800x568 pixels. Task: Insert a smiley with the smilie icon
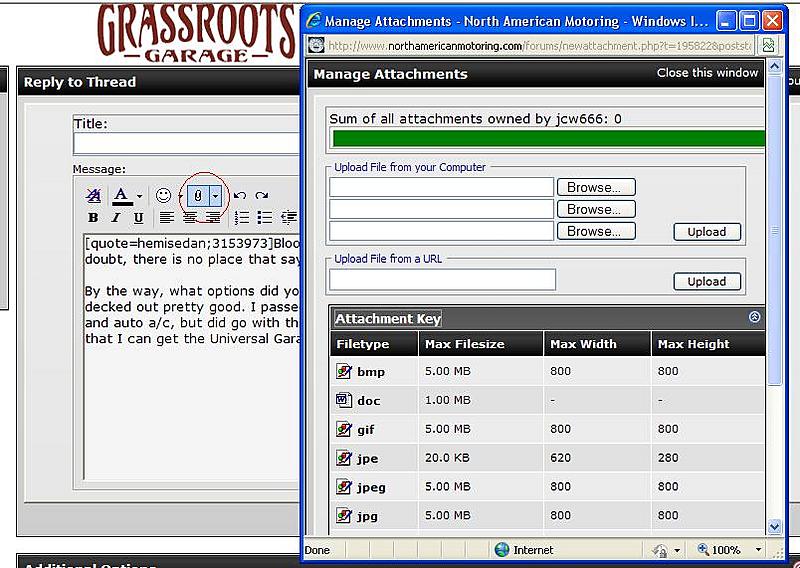click(x=163, y=196)
